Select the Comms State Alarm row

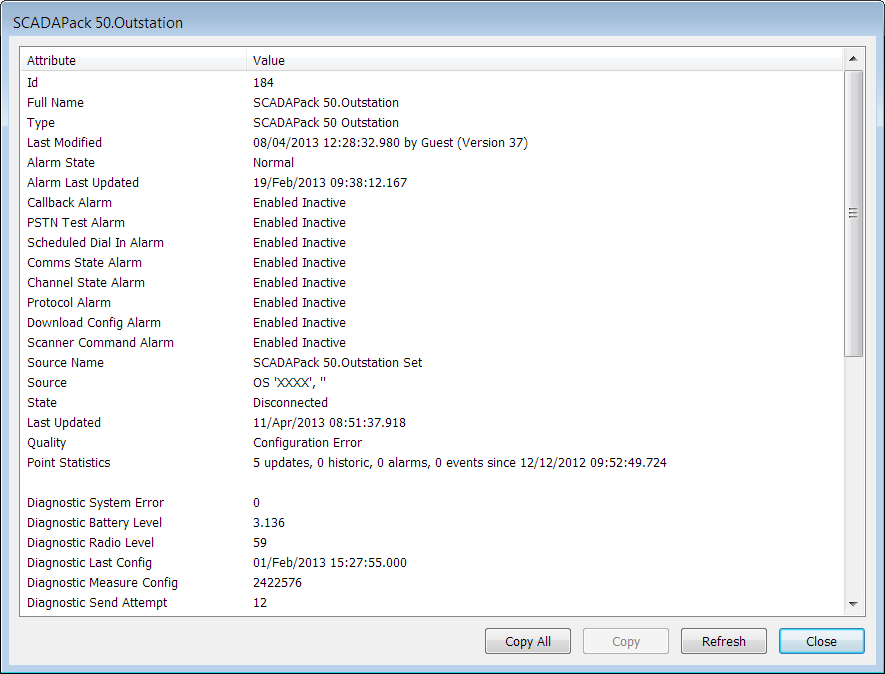[84, 263]
